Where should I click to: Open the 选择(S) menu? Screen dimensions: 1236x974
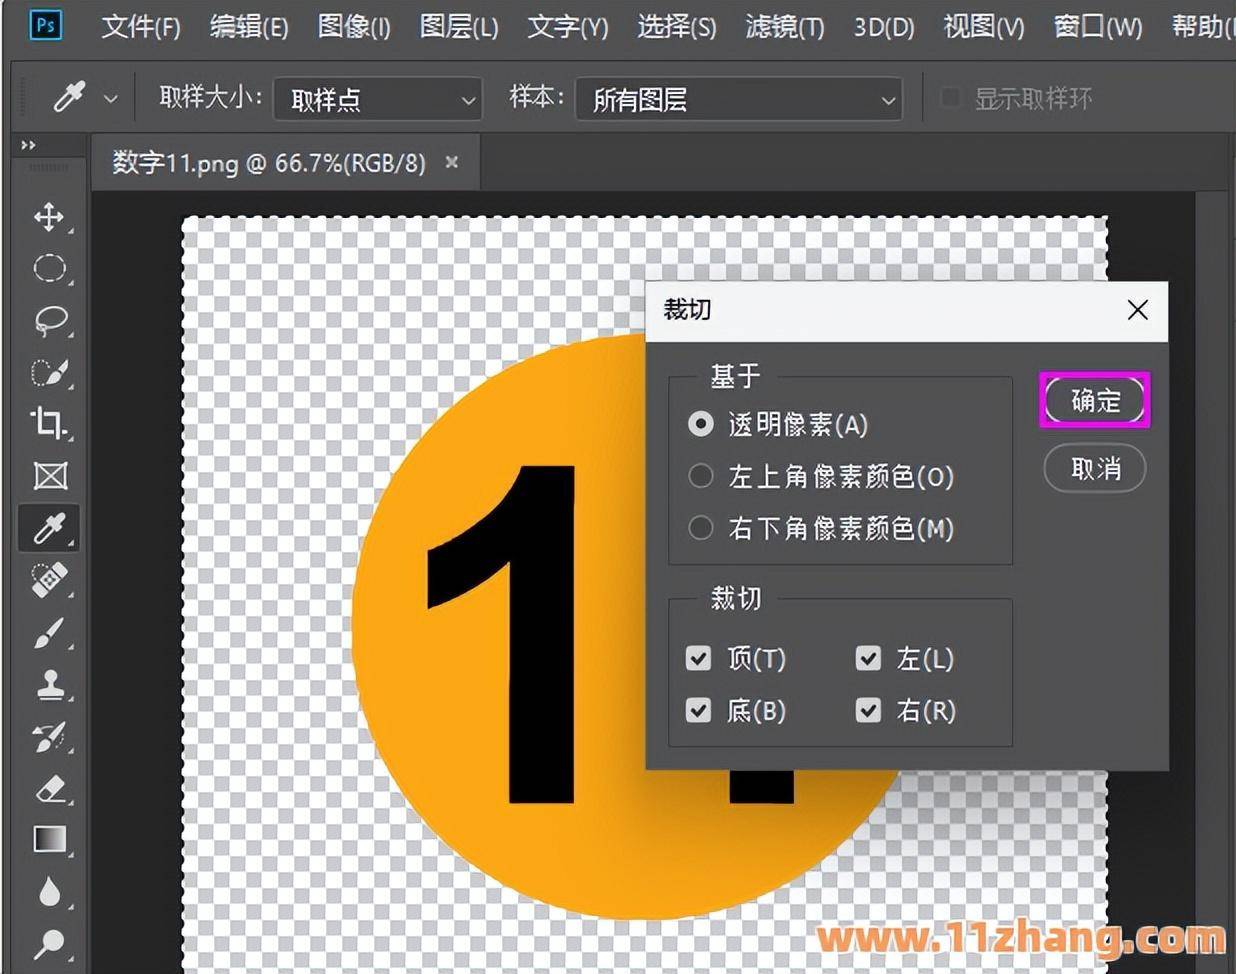click(x=677, y=26)
